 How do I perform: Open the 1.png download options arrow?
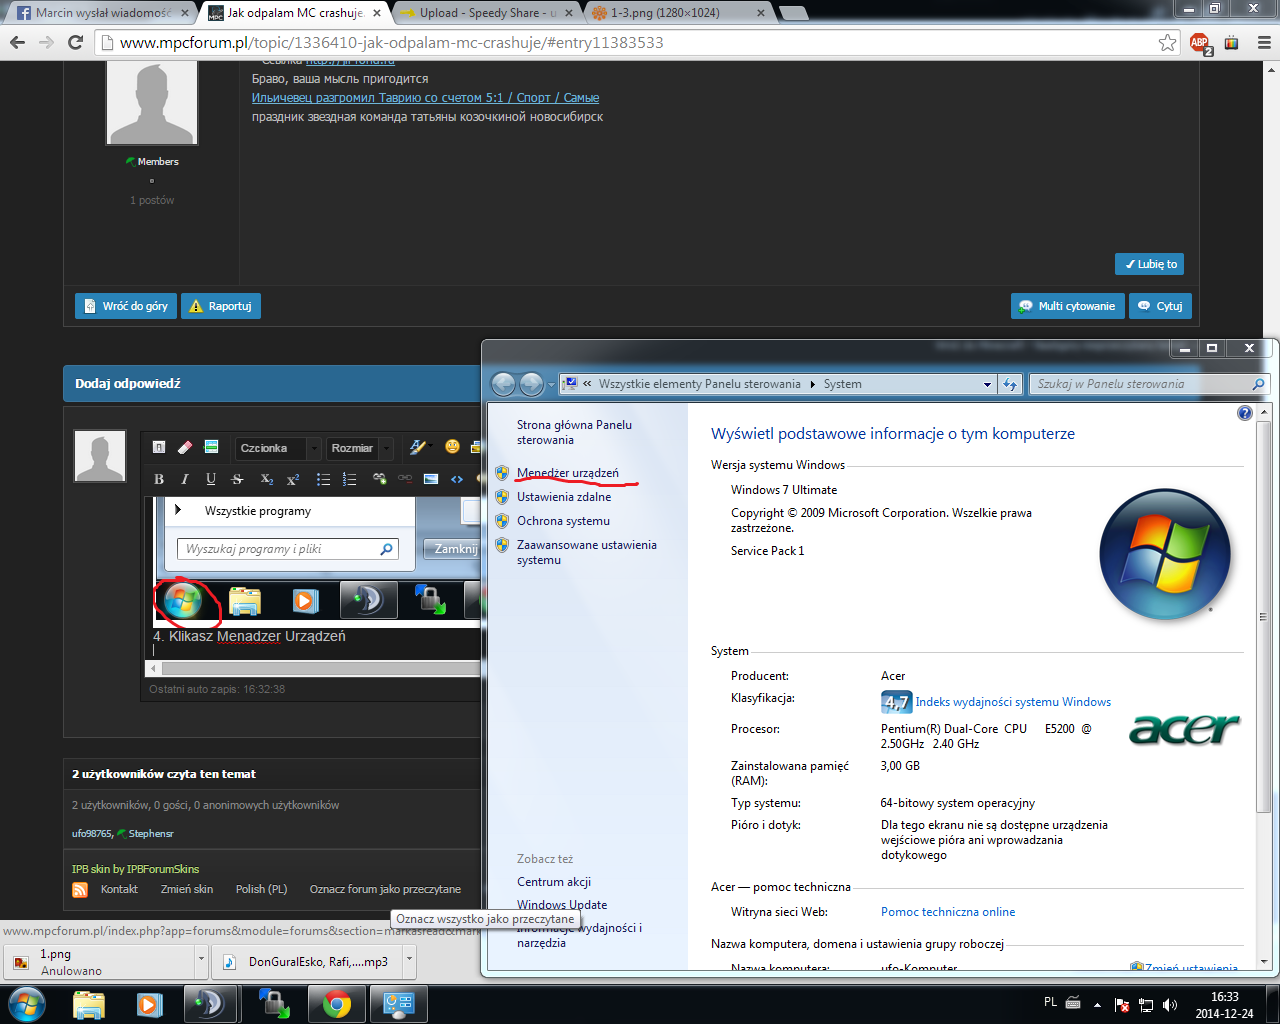(201, 961)
